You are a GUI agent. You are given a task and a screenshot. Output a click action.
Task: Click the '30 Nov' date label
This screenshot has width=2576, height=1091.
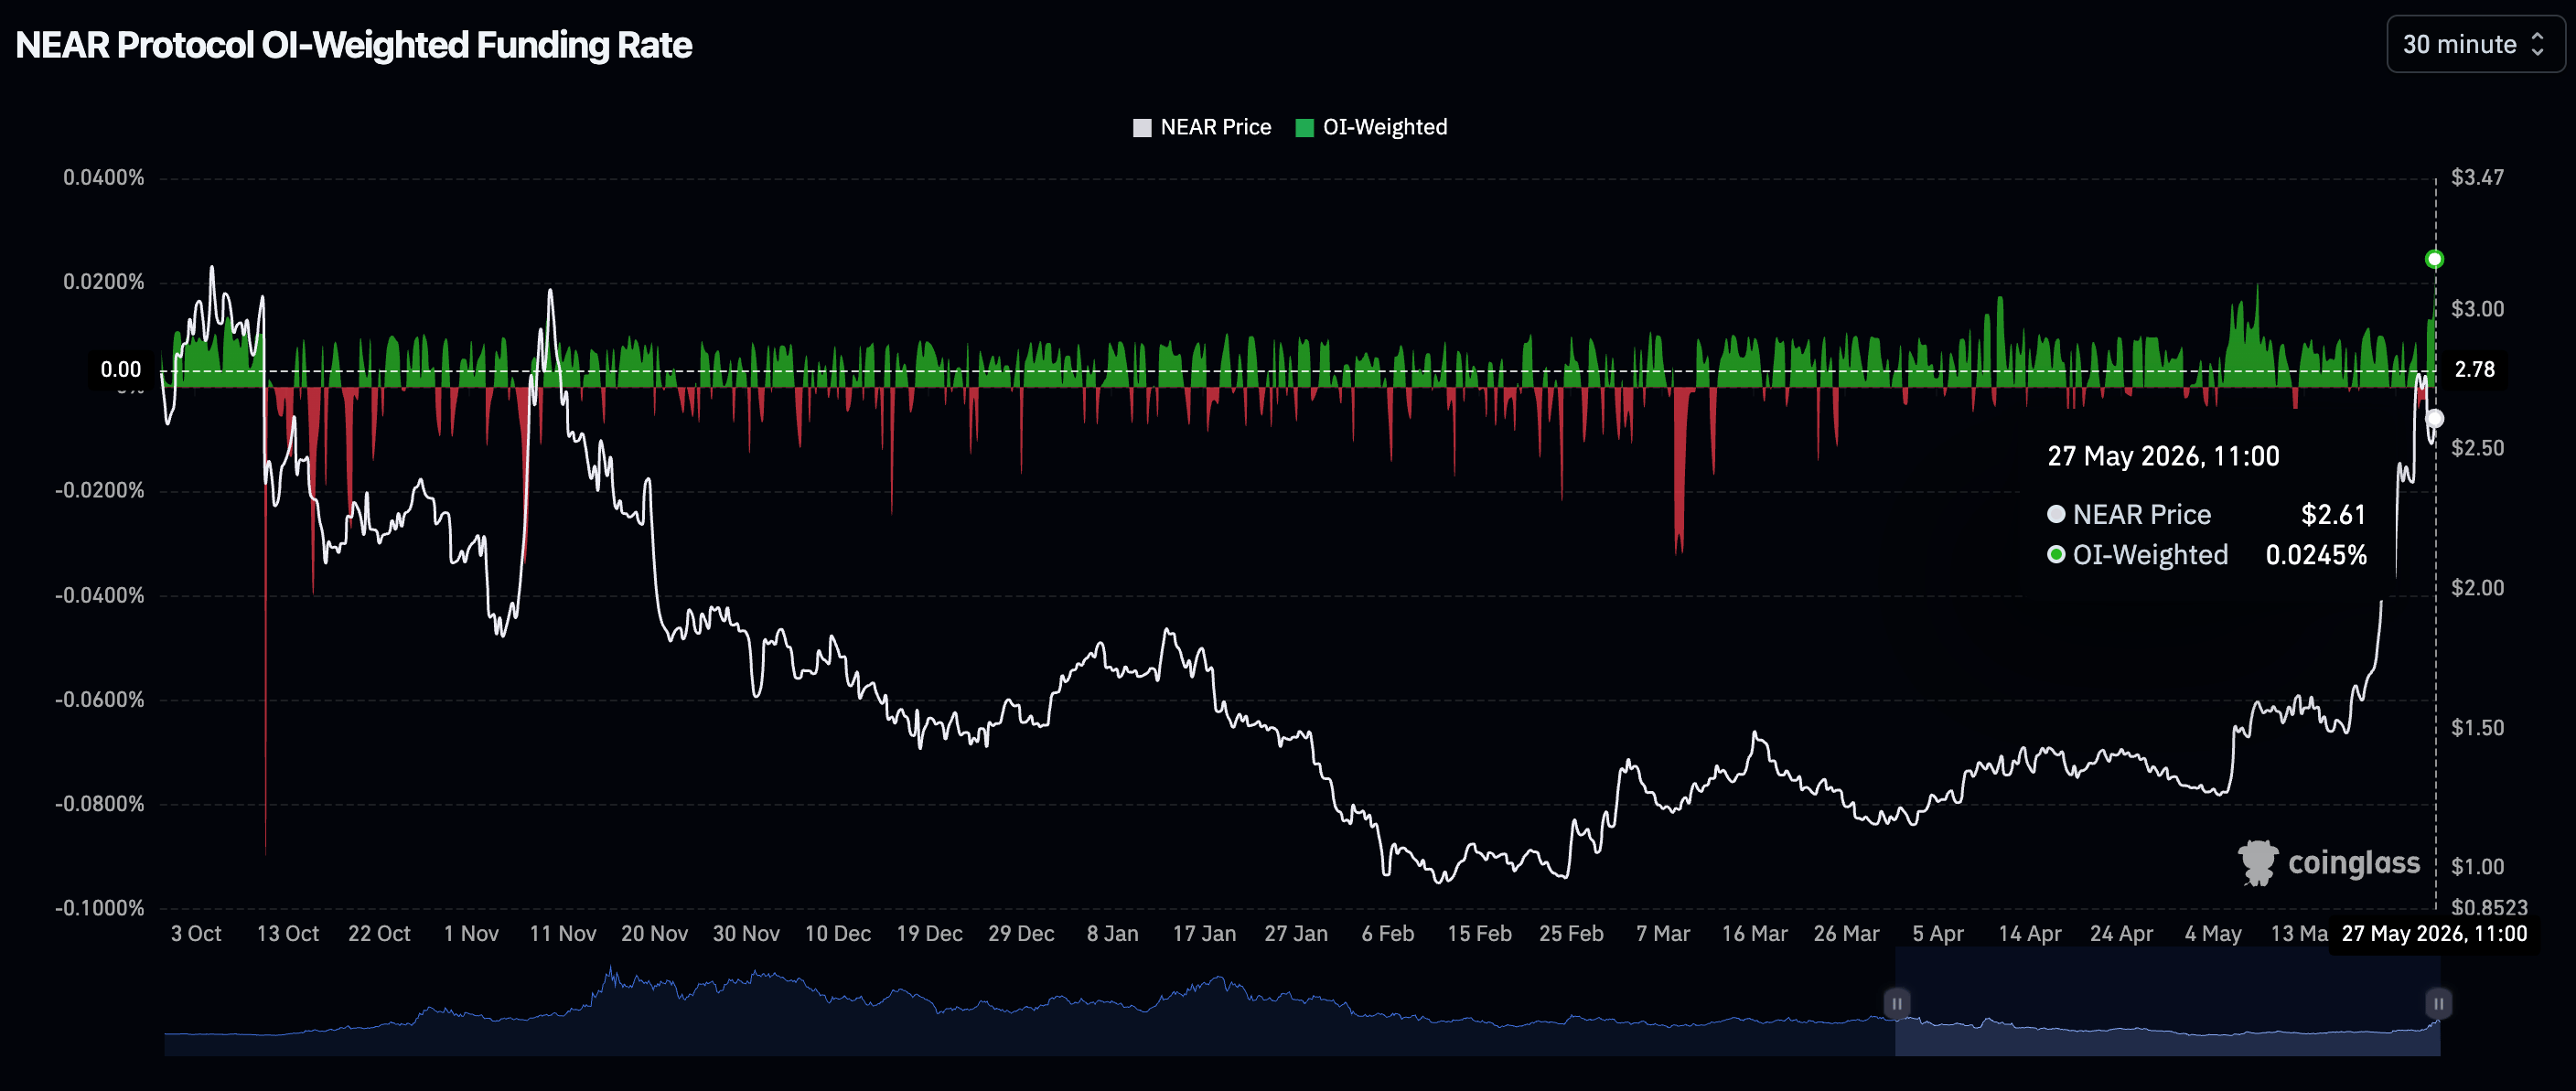(746, 933)
